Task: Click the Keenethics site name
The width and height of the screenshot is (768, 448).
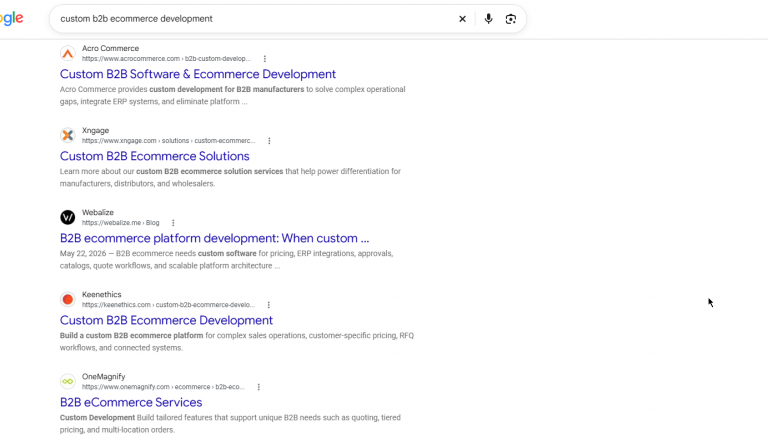Action: [x=101, y=295]
